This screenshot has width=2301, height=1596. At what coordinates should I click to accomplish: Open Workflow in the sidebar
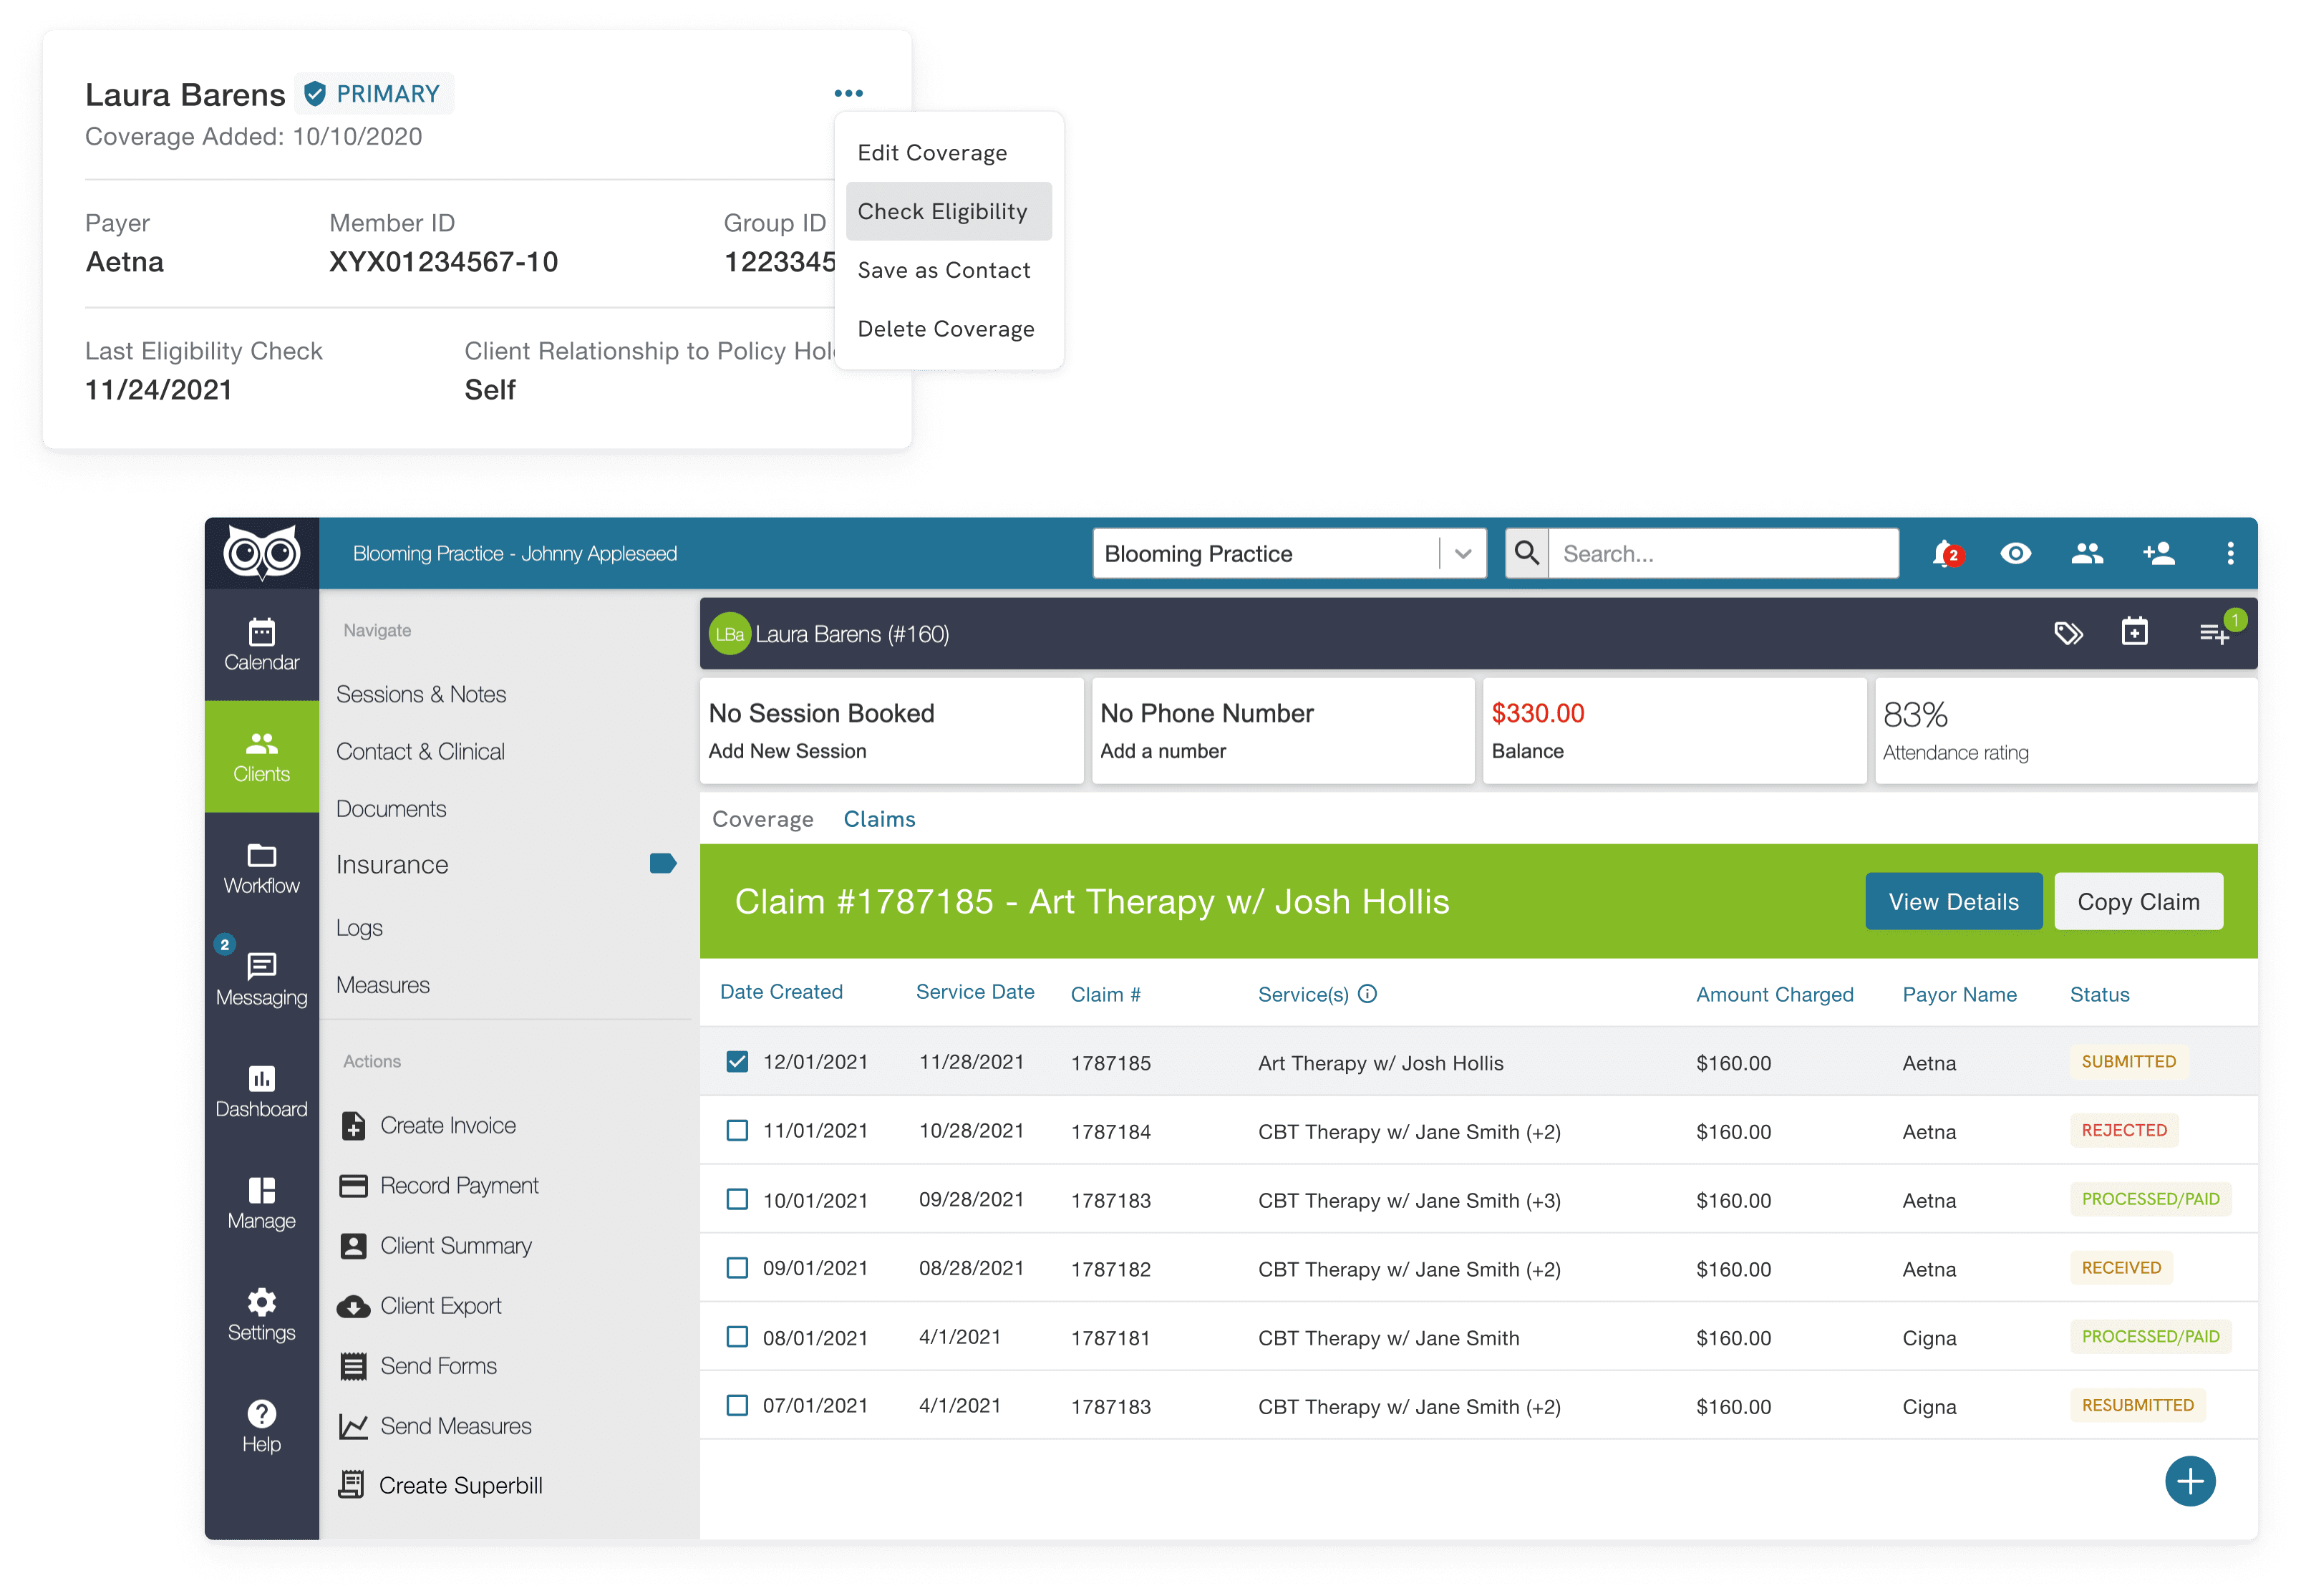(262, 868)
